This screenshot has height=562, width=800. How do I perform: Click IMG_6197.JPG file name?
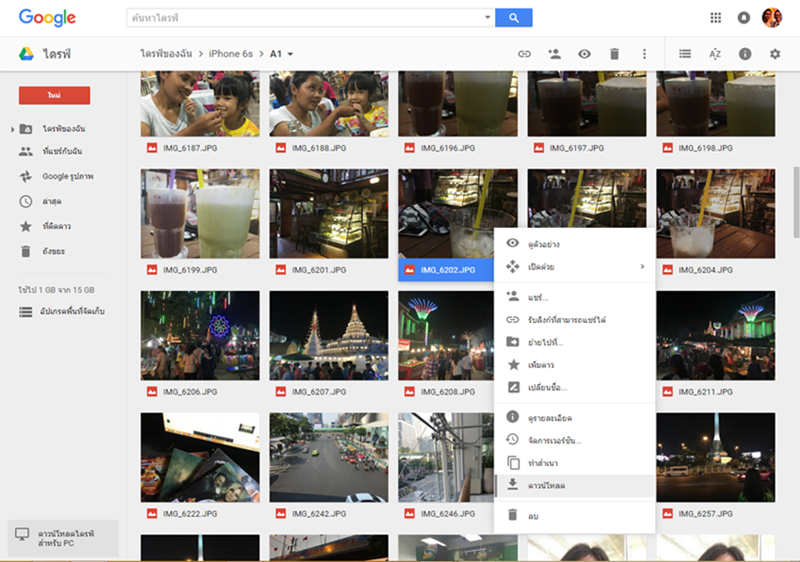point(577,148)
